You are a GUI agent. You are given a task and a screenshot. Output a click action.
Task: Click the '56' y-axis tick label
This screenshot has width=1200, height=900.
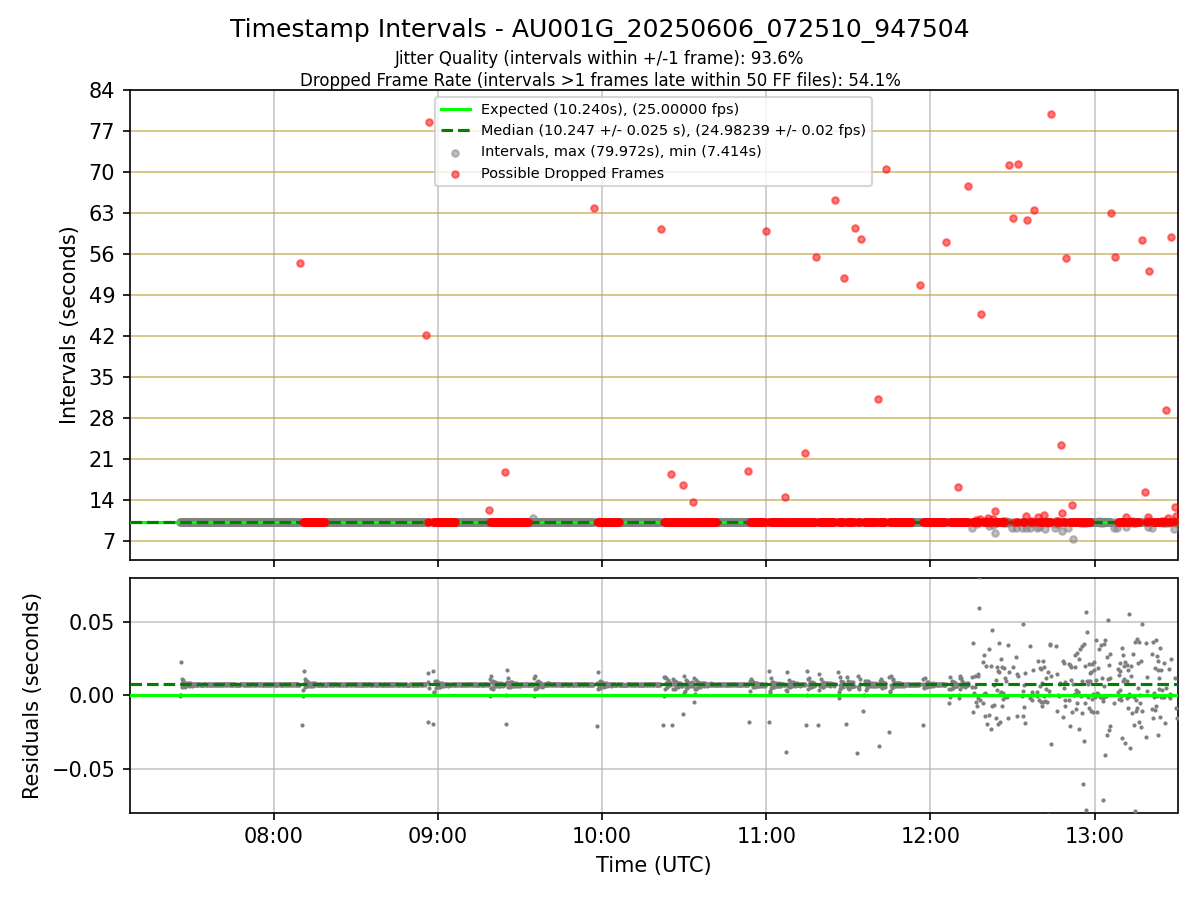(x=103, y=254)
